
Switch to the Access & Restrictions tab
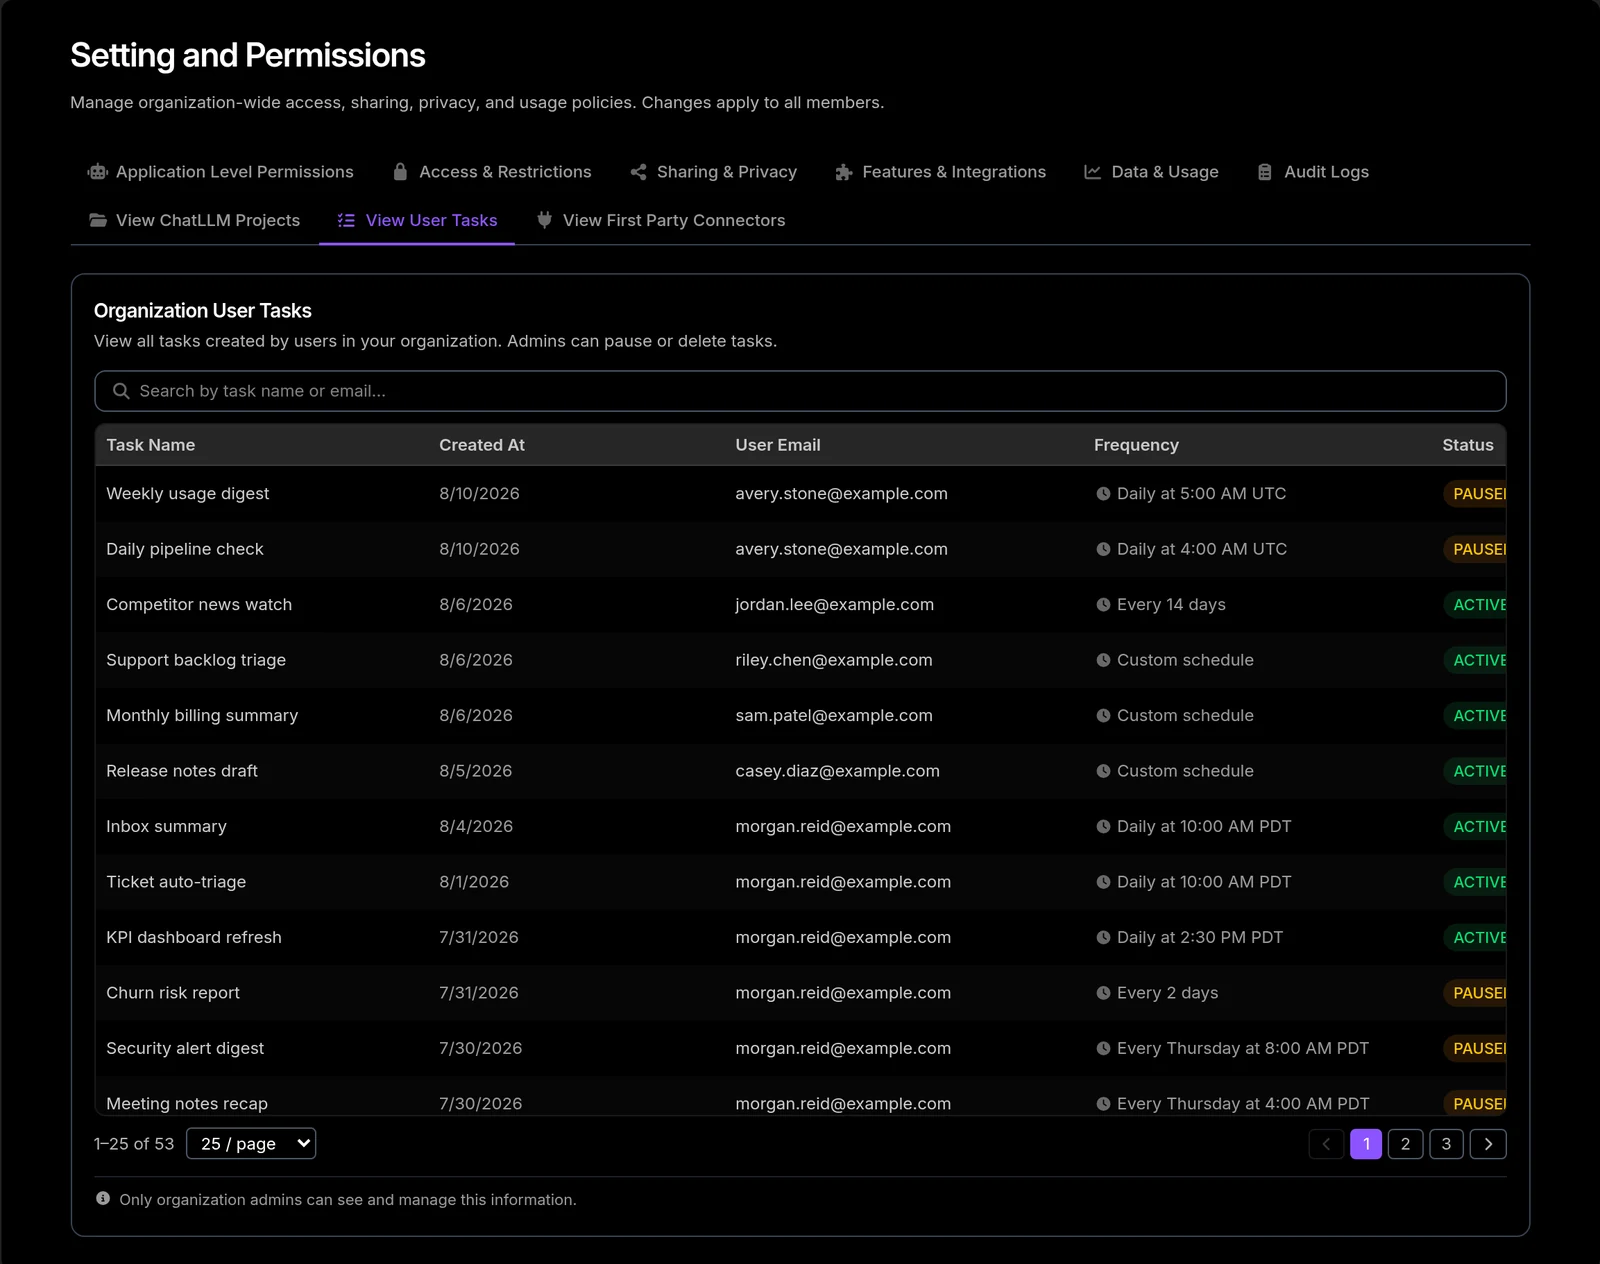(492, 172)
